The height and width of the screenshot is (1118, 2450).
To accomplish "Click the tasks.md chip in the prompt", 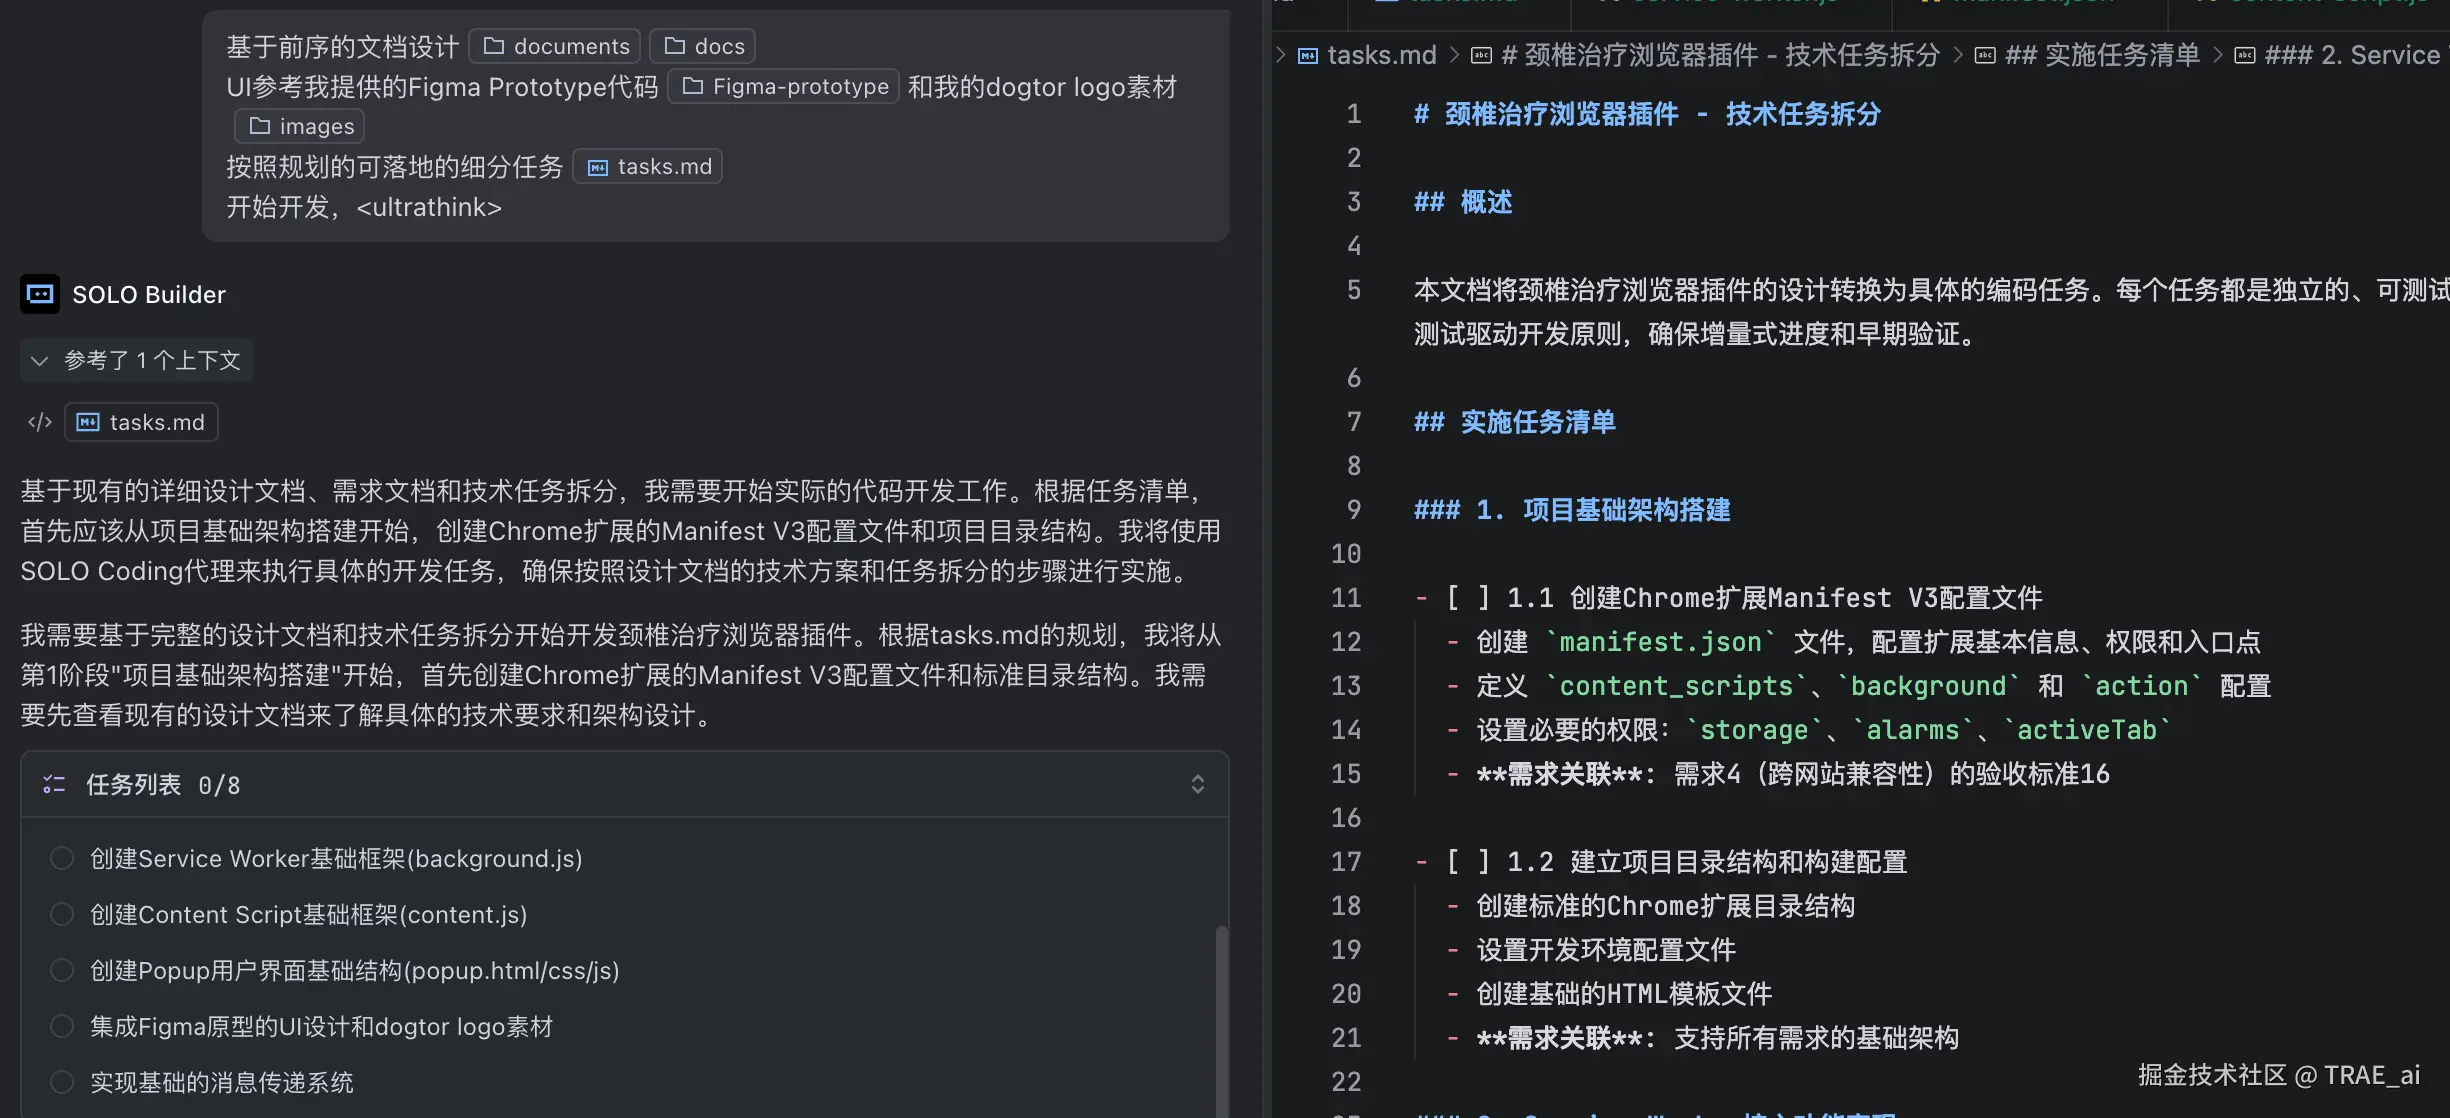I will click(648, 166).
